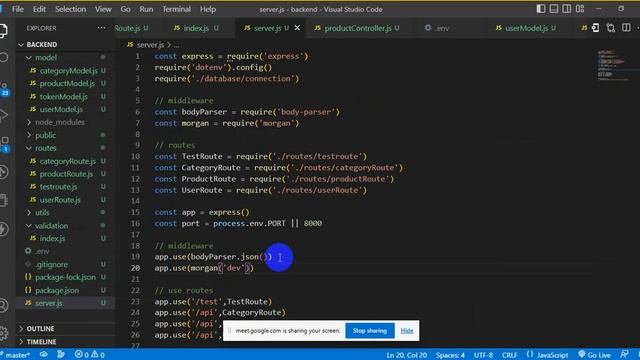Image resolution: width=640 pixels, height=360 pixels.
Task: Collapse the validation folder
Action: (51, 225)
